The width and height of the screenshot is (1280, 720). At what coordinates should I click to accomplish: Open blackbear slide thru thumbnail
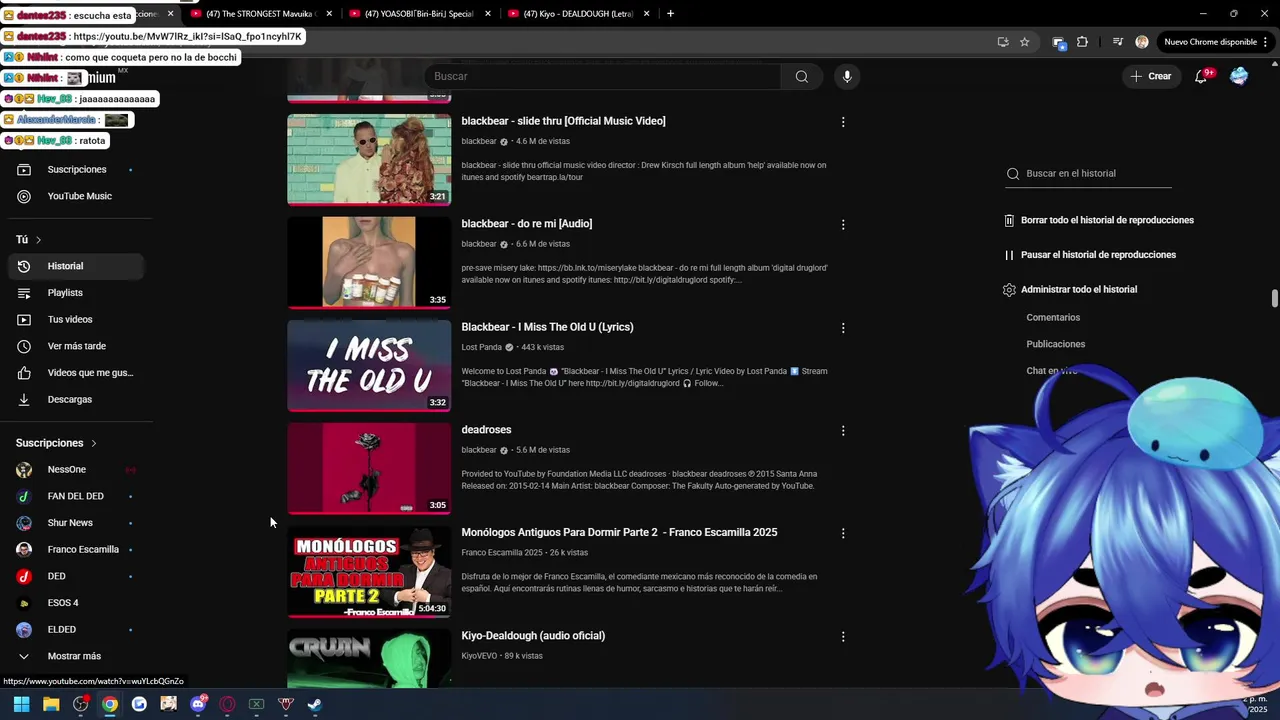tap(369, 160)
